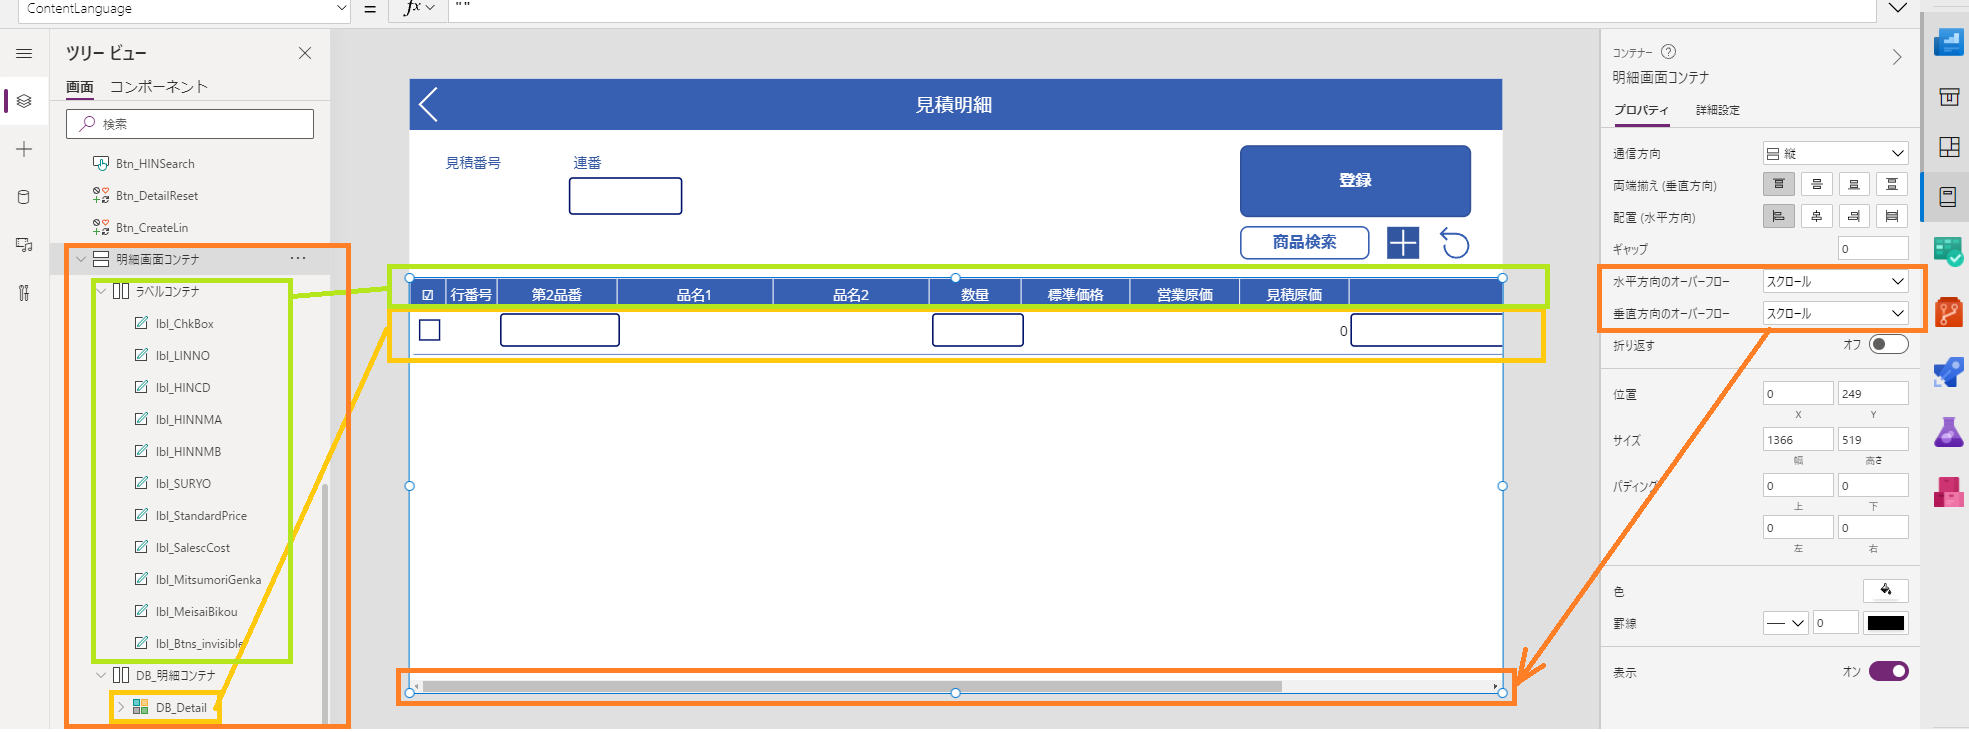This screenshot has height=732, width=1969.
Task: Collapse the 明細画面コンテナ tree node
Action: pos(81,259)
